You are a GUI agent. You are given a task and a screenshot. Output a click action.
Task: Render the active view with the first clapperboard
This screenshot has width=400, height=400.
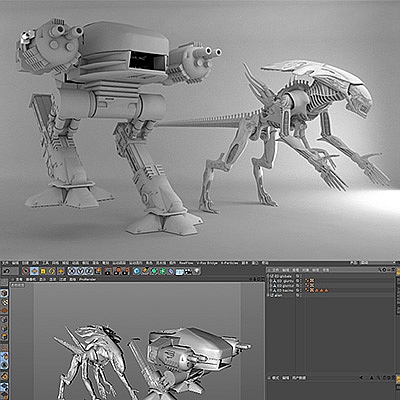(108, 271)
